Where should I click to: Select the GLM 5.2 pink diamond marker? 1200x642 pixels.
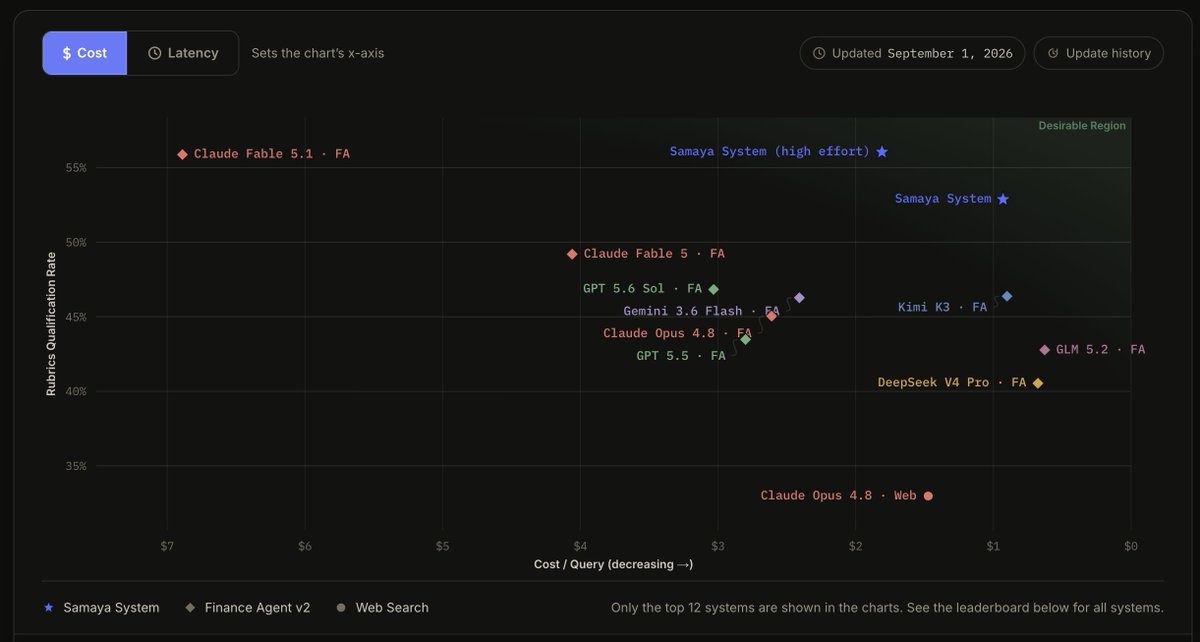1045,350
